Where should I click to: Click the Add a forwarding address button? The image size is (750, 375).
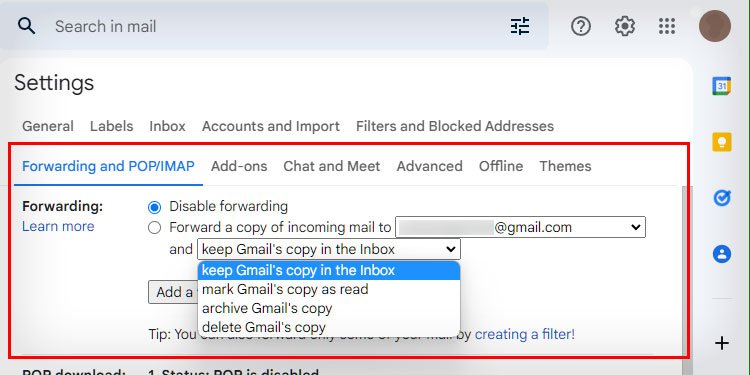coord(173,292)
